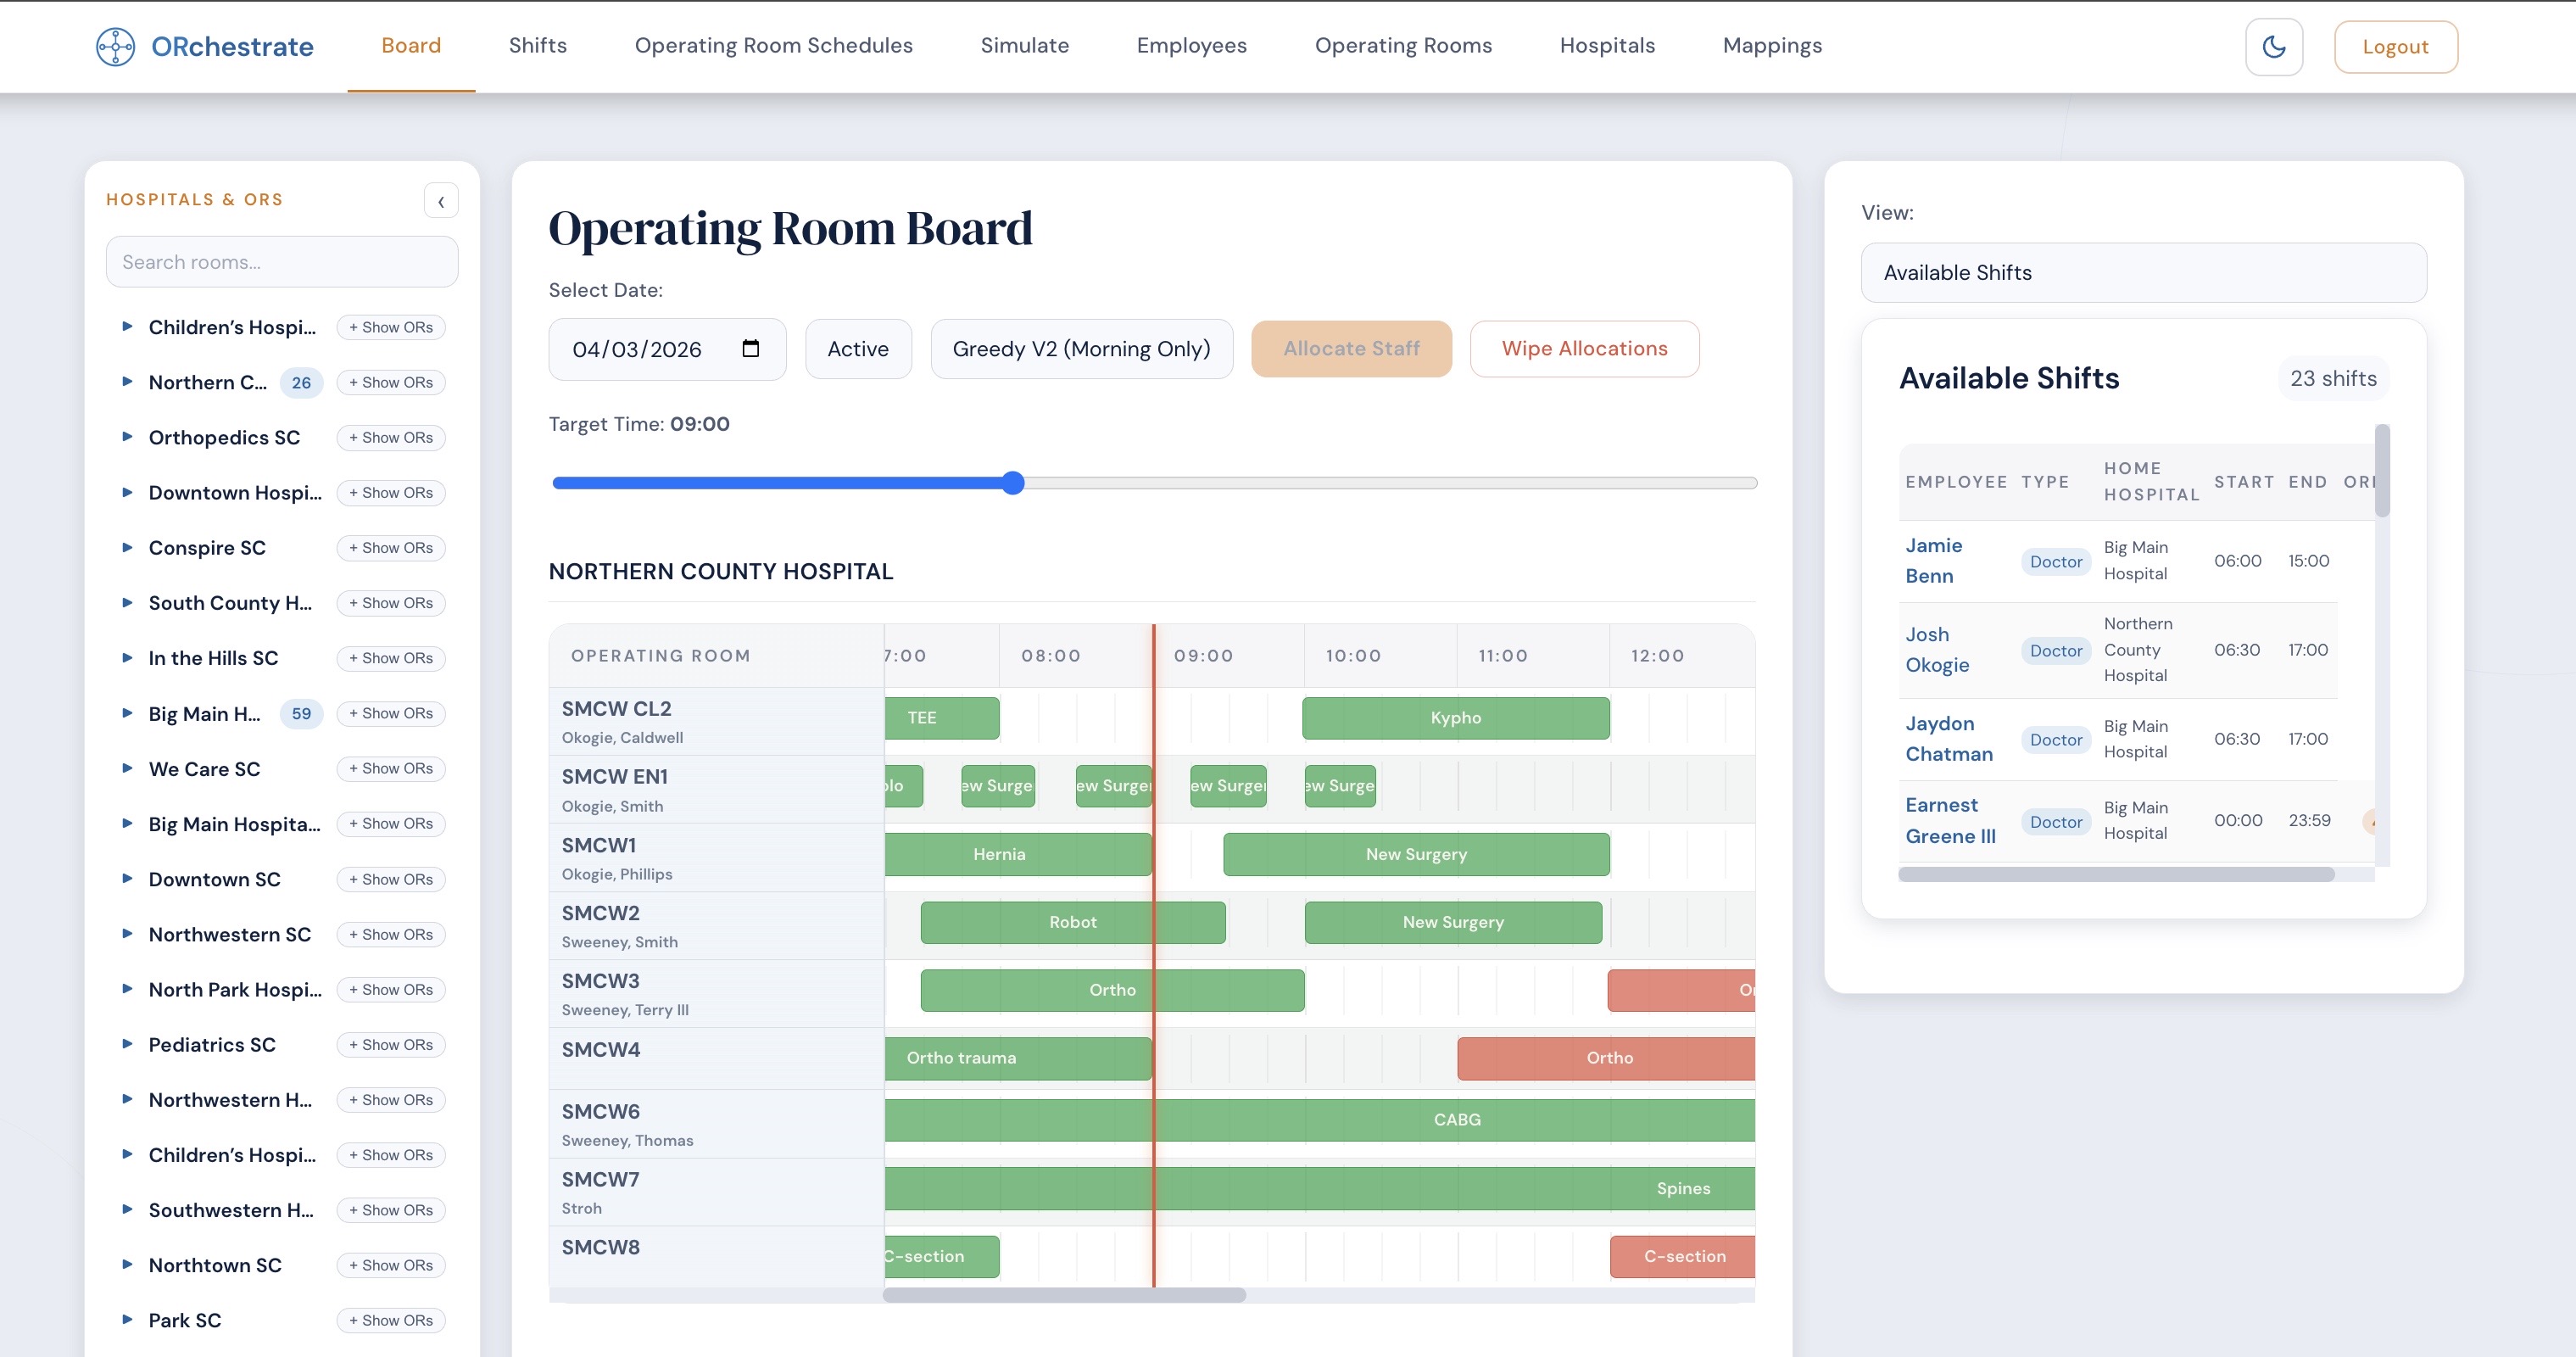The width and height of the screenshot is (2576, 1357).
Task: Open the date picker calendar icon
Action: point(750,348)
